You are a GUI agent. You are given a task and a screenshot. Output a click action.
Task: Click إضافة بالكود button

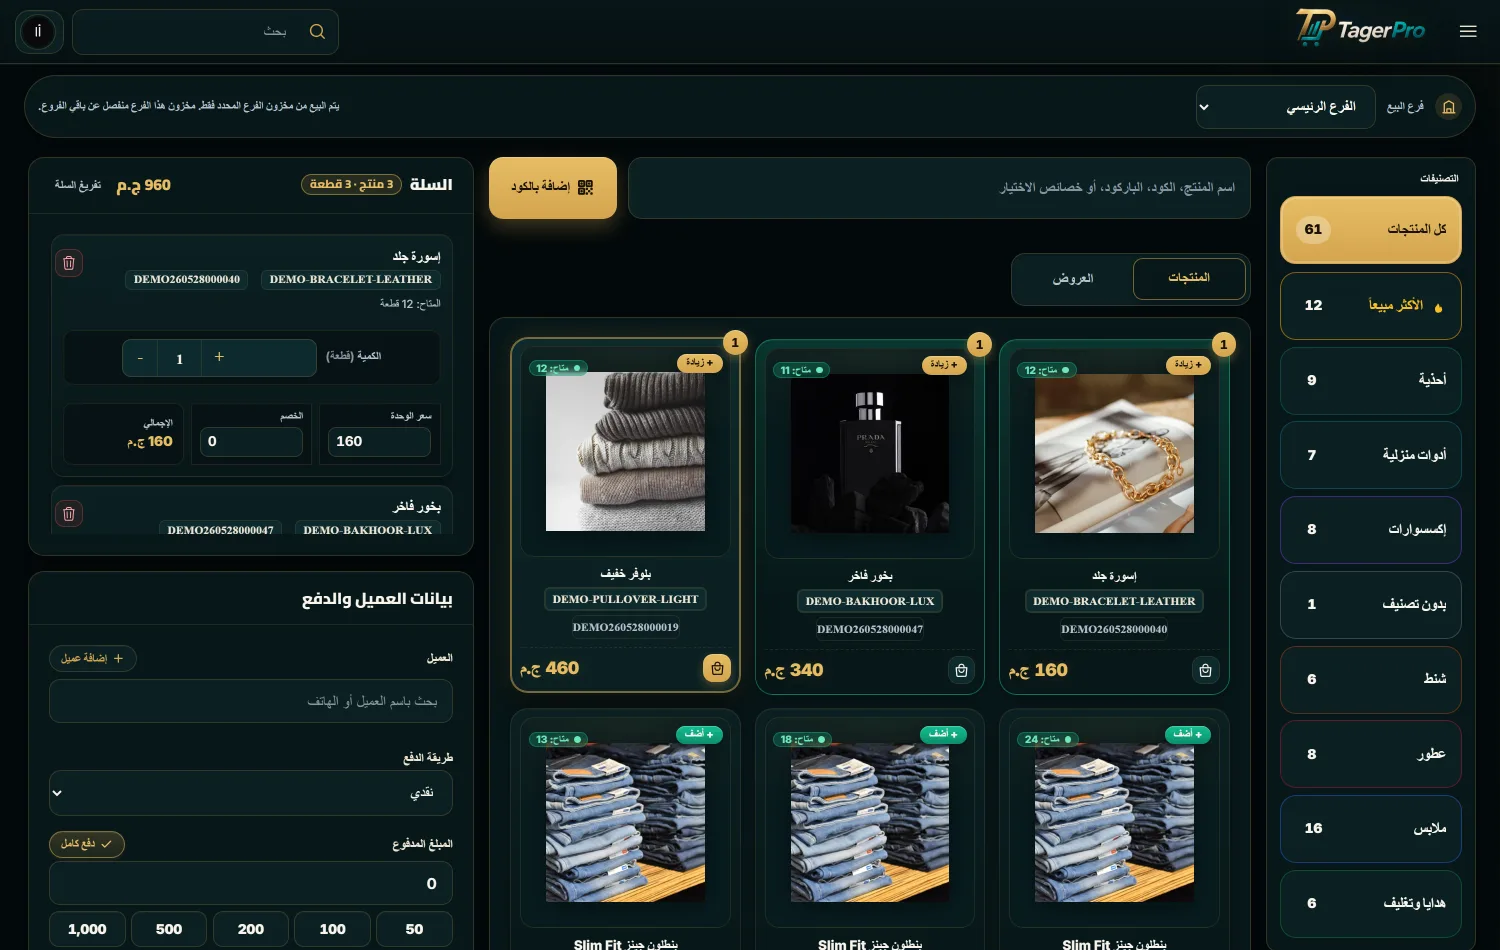click(x=553, y=187)
